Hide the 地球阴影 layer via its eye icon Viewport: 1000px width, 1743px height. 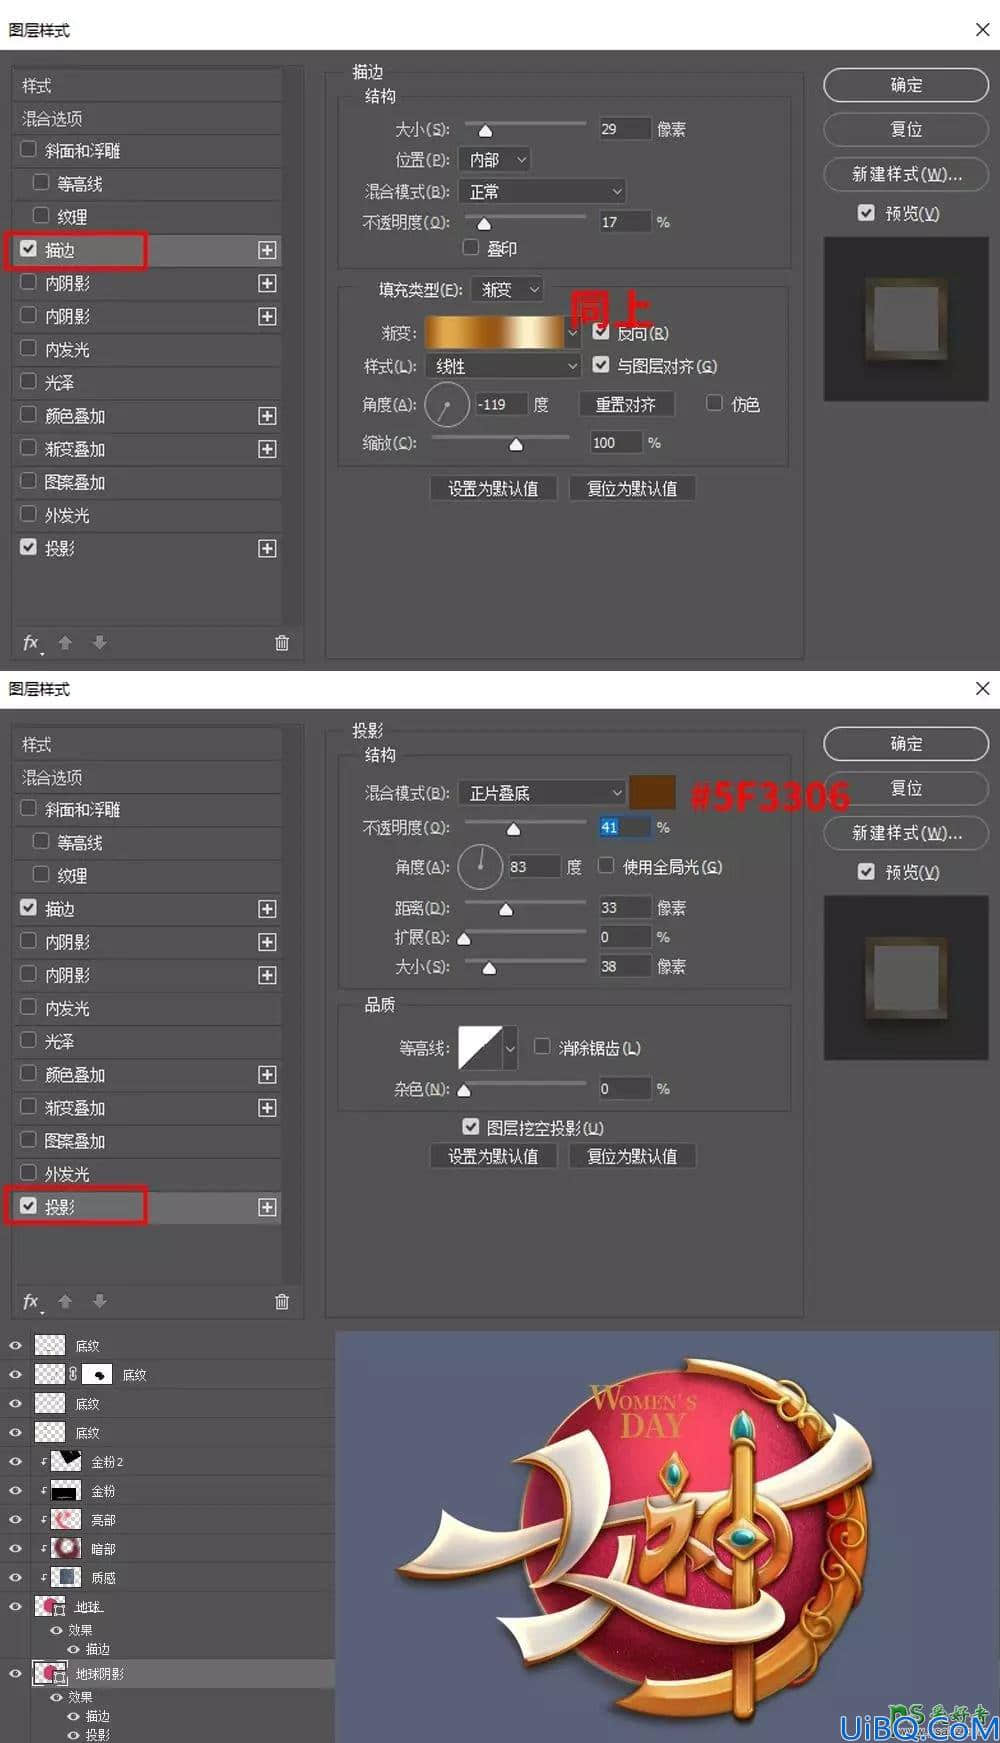pyautogui.click(x=15, y=1673)
